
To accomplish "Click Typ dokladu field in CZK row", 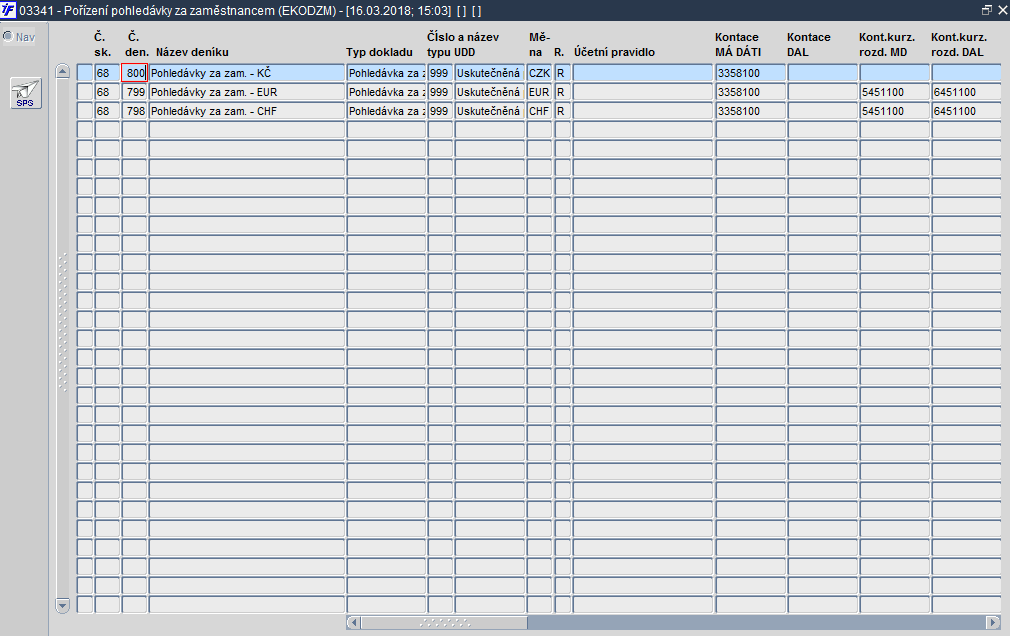I will 386,73.
